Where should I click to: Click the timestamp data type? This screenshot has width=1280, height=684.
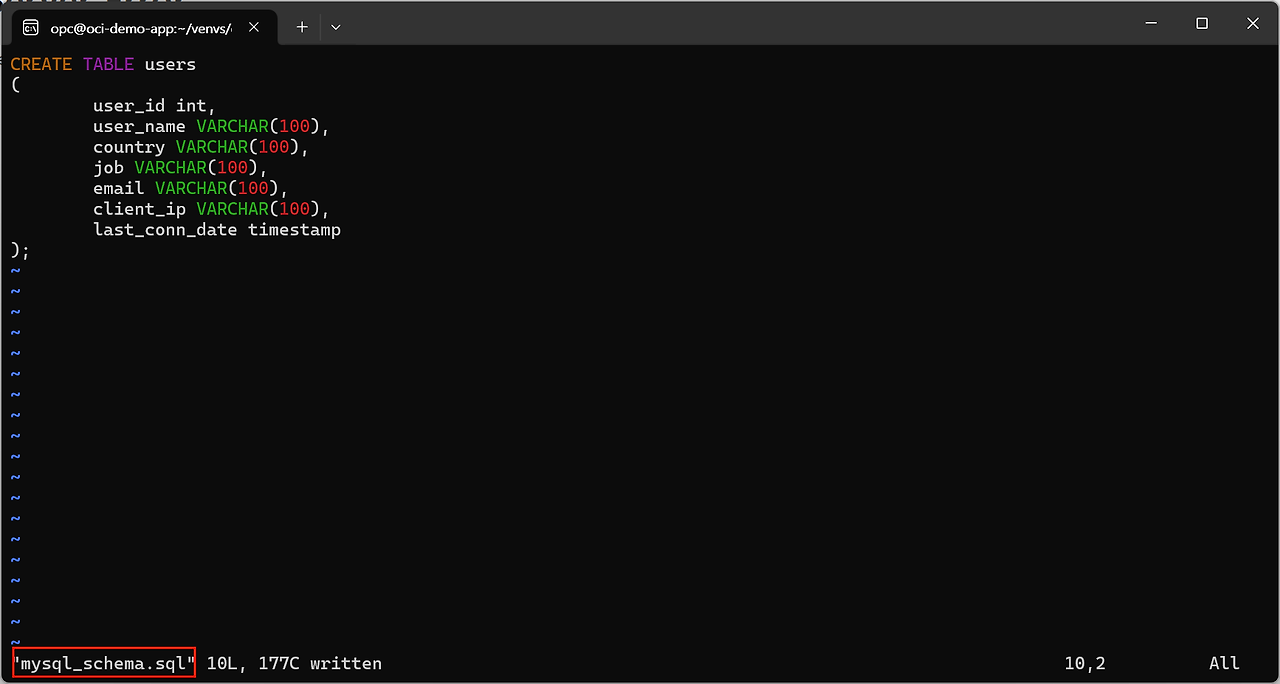[x=295, y=230]
